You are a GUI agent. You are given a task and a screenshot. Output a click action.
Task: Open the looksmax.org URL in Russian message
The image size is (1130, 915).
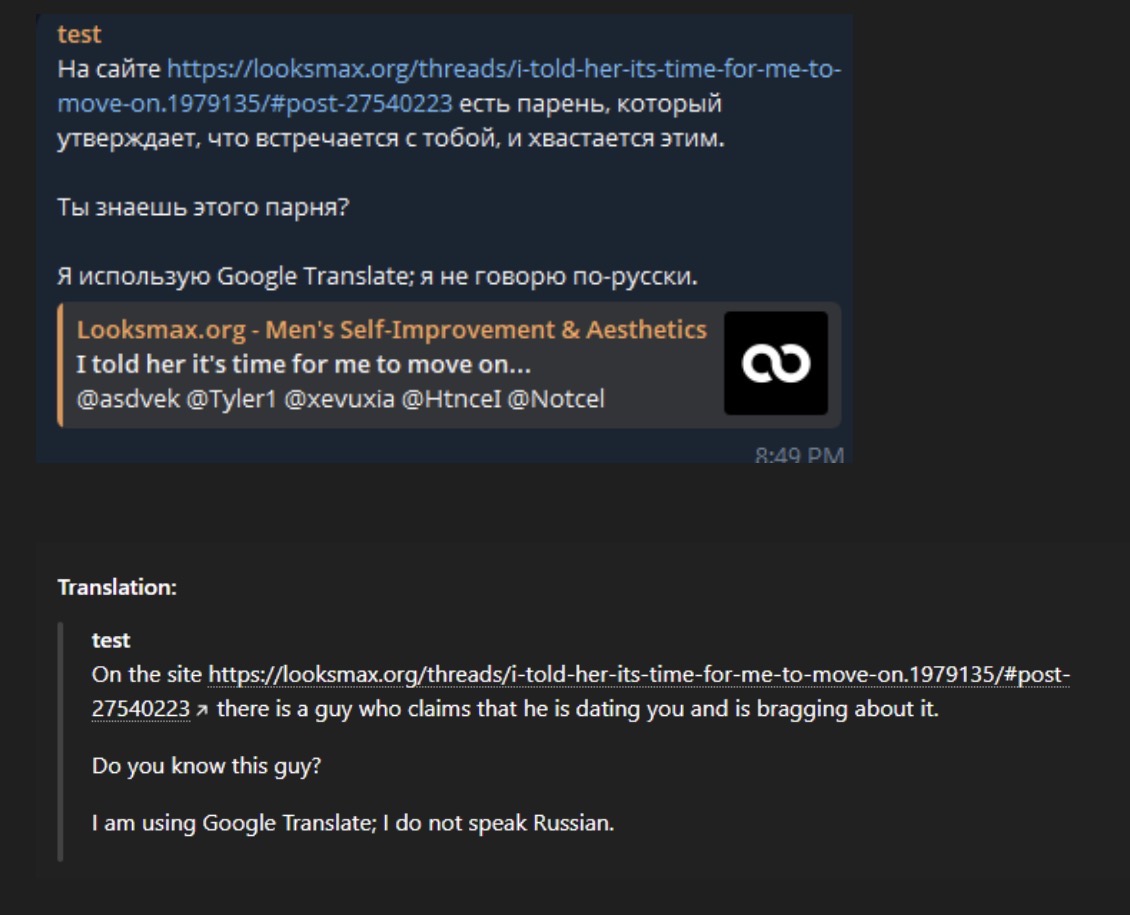504,70
